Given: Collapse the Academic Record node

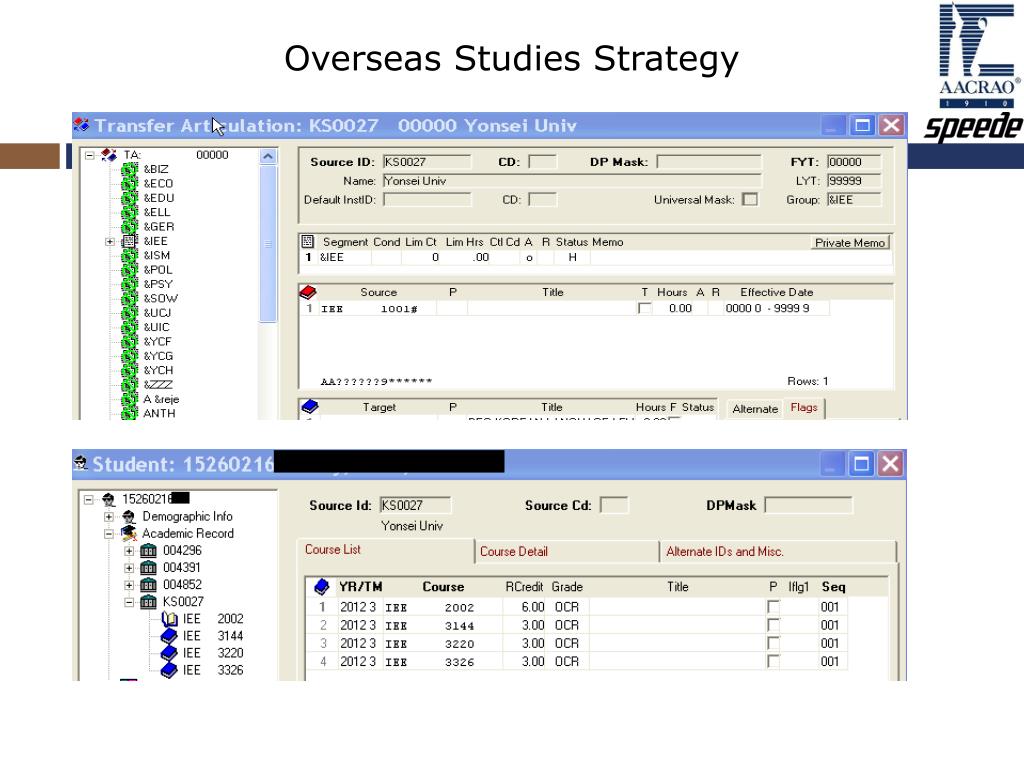Looking at the screenshot, I should tap(108, 534).
